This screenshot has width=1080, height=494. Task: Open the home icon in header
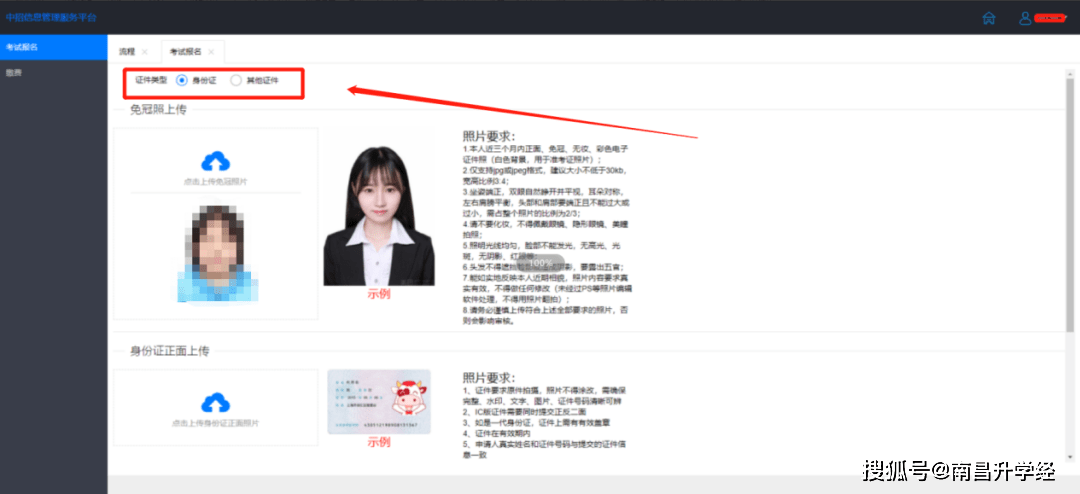(989, 18)
